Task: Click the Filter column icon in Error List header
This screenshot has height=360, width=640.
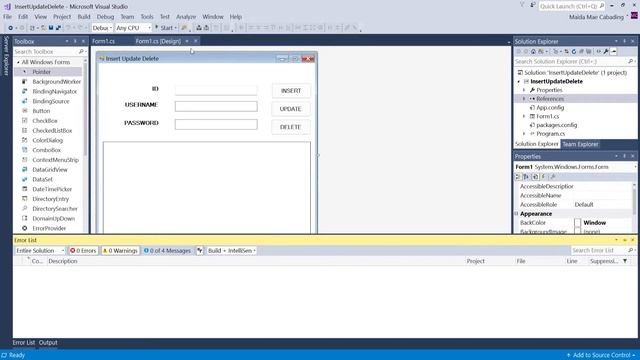Action: click(625, 261)
